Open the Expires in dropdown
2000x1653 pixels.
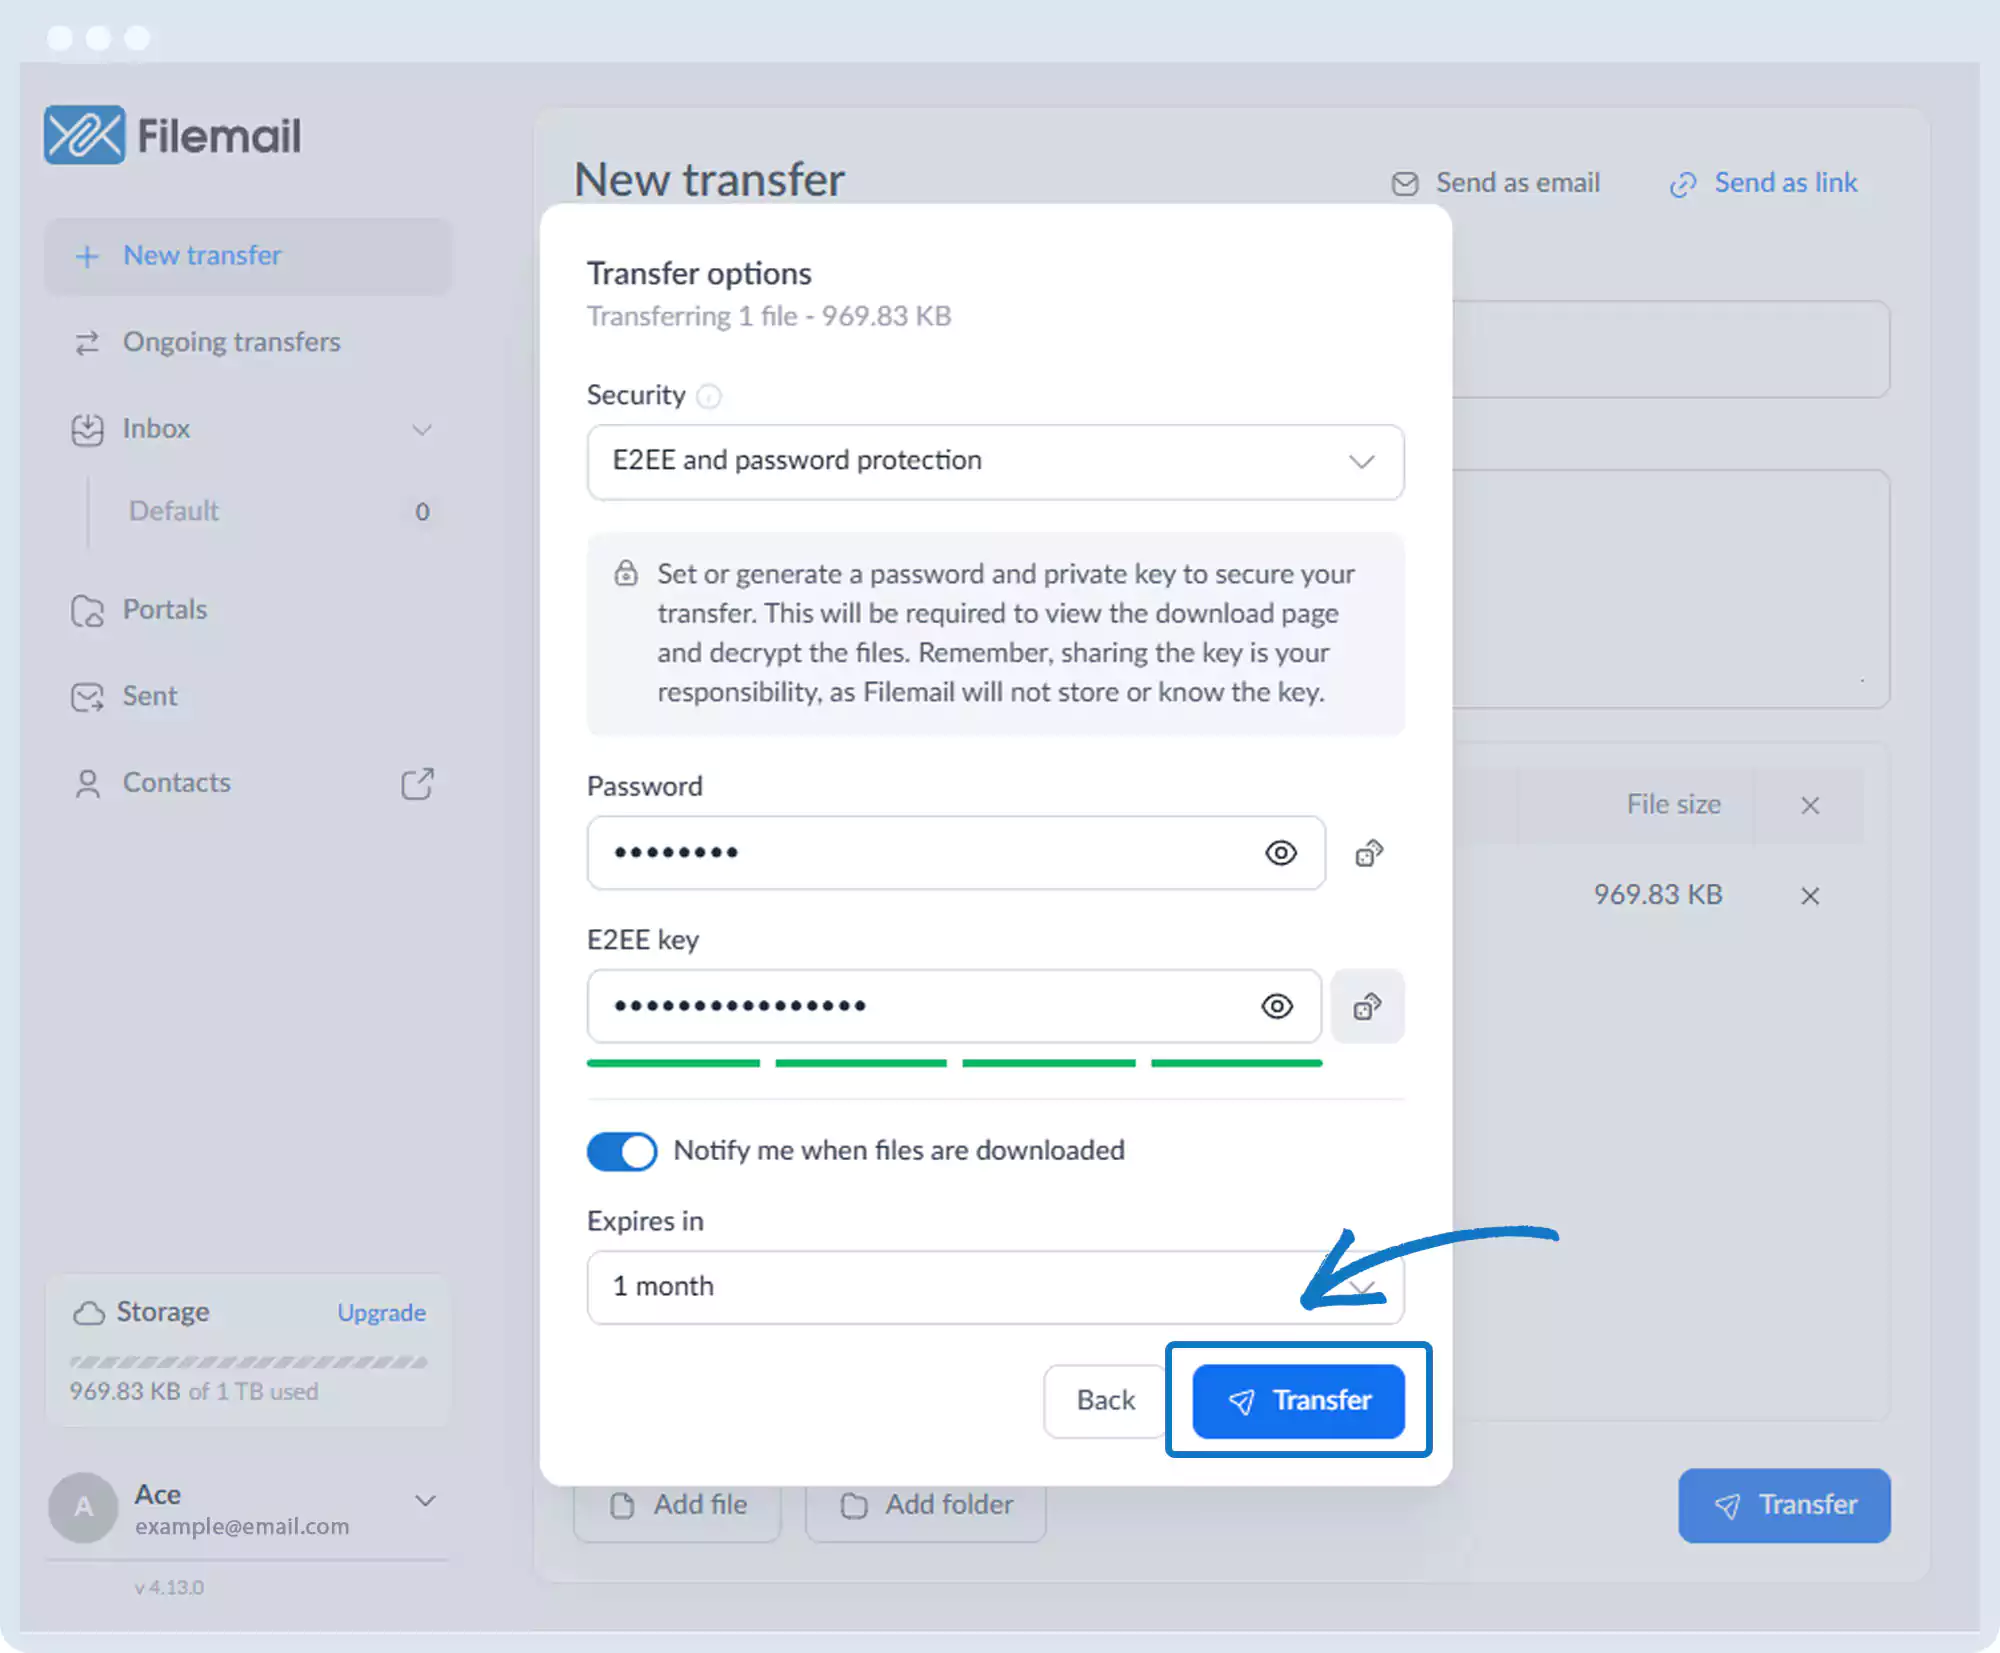coord(995,1287)
